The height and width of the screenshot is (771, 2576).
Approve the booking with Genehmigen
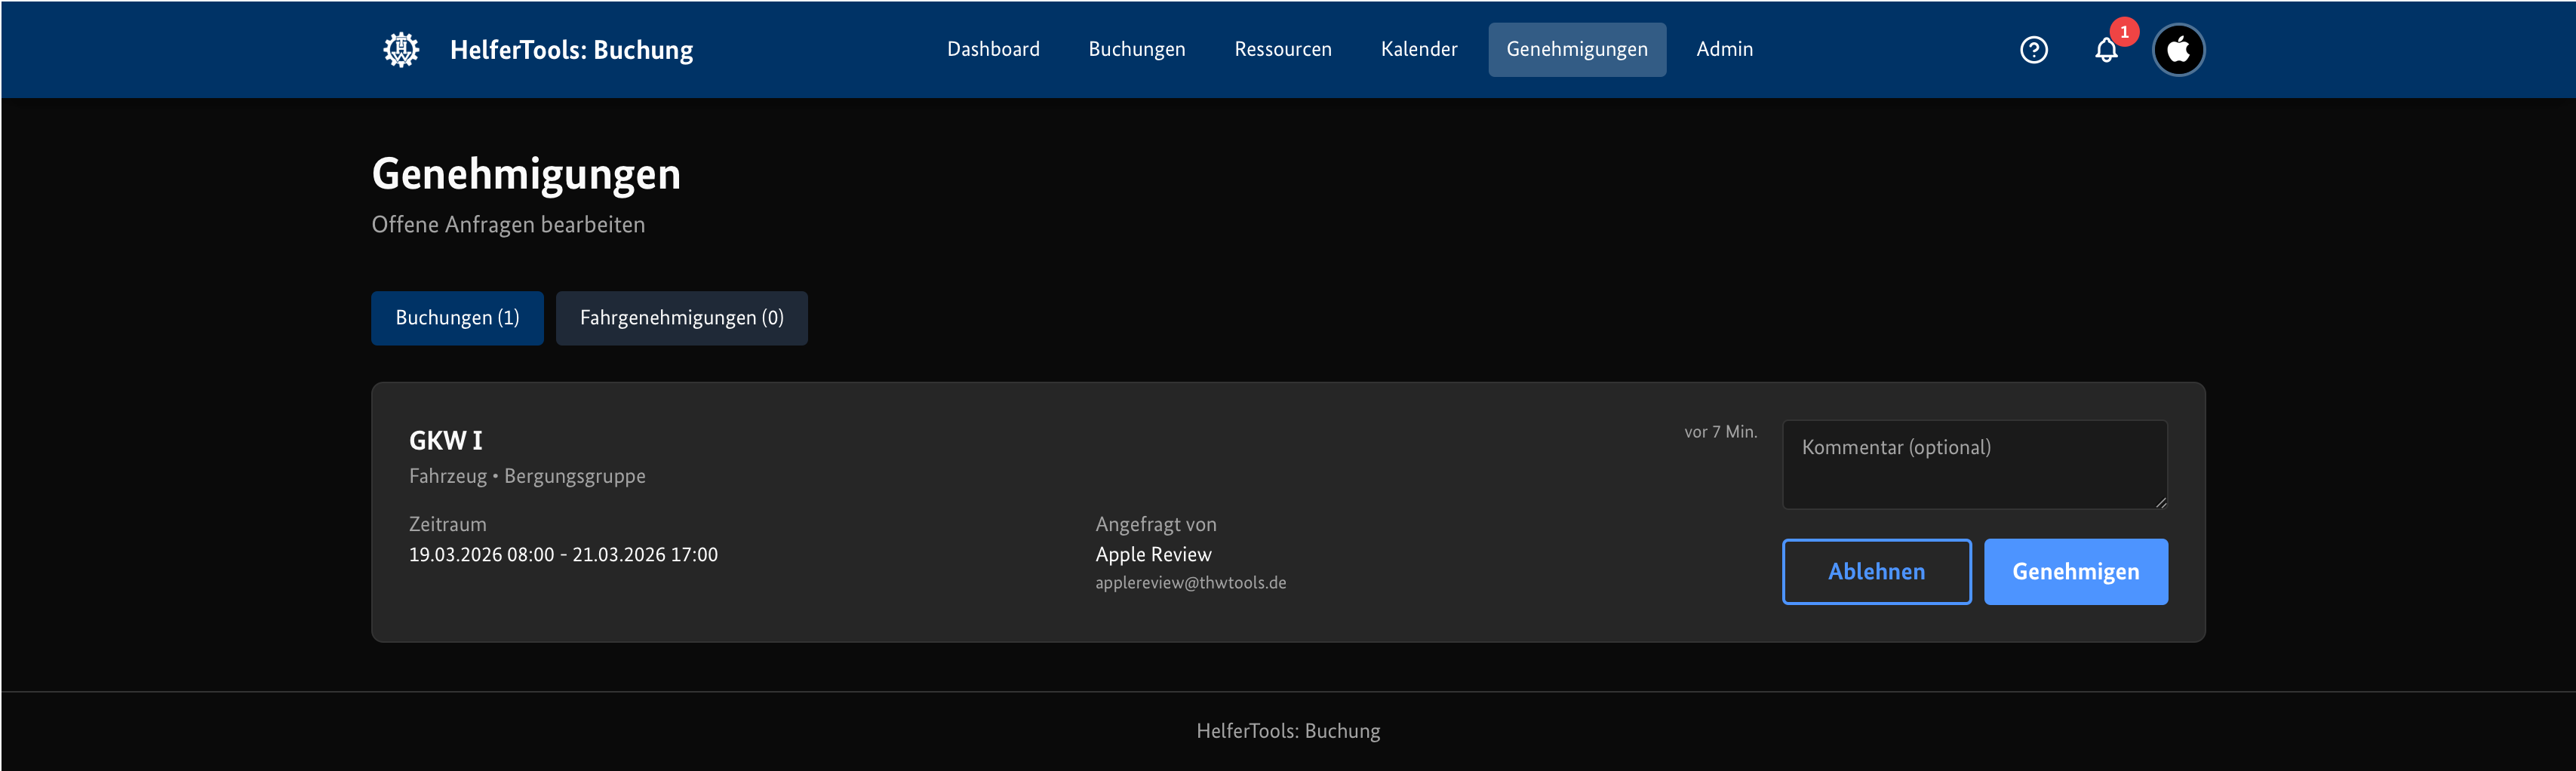coord(2075,572)
